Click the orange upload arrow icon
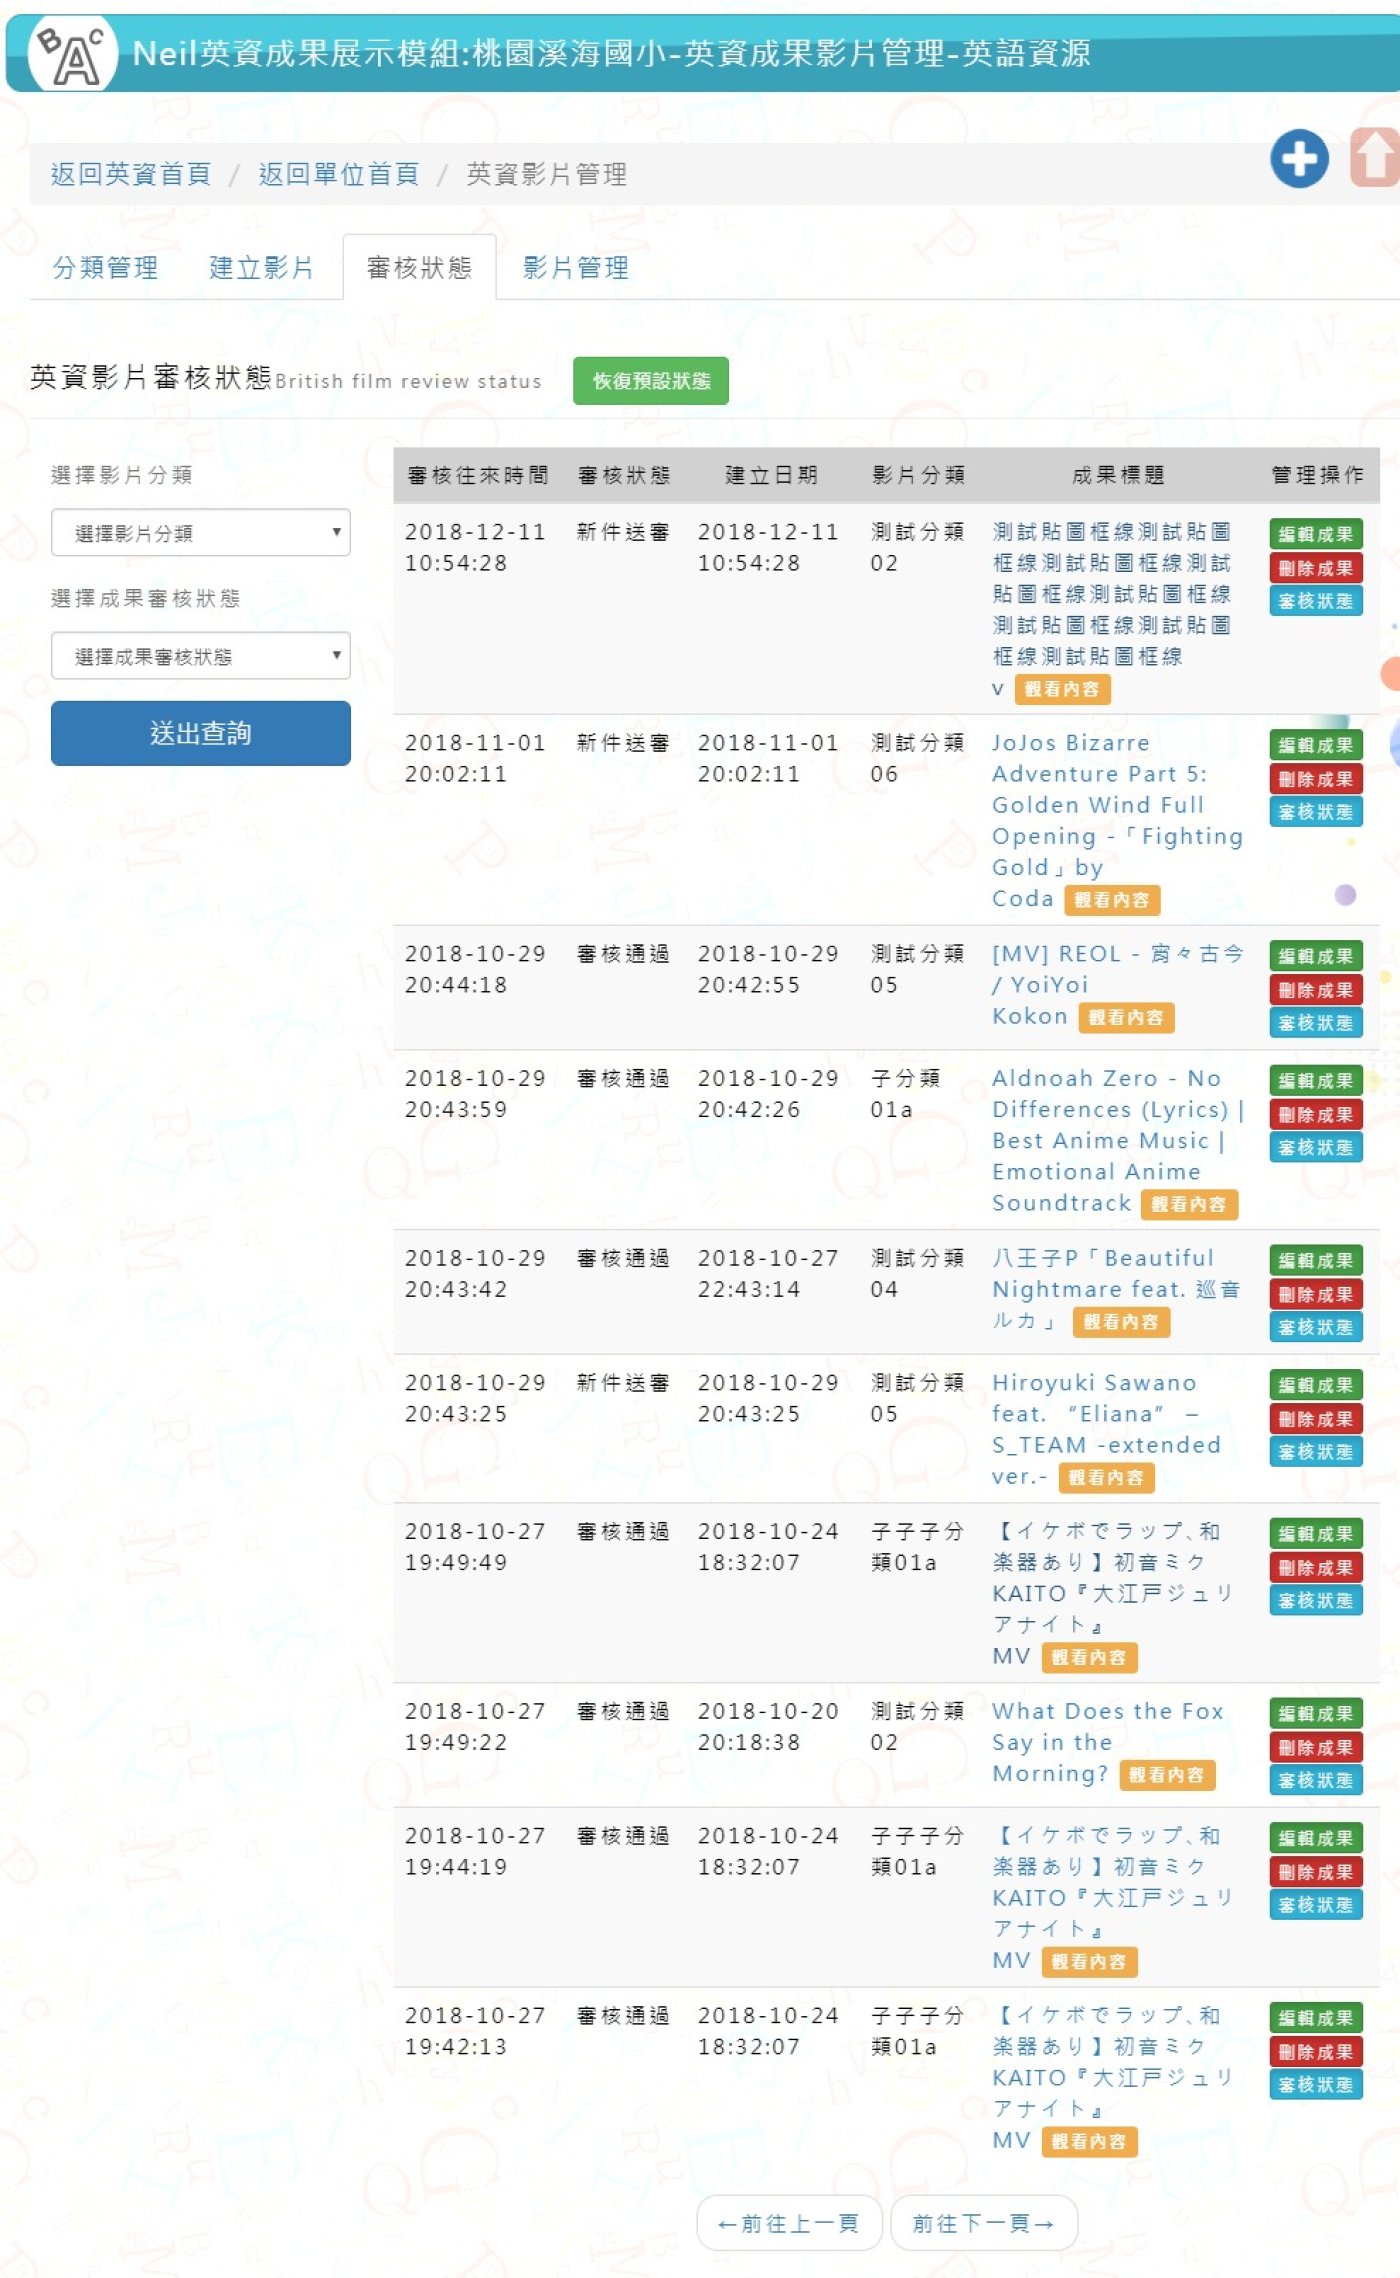 pyautogui.click(x=1376, y=158)
